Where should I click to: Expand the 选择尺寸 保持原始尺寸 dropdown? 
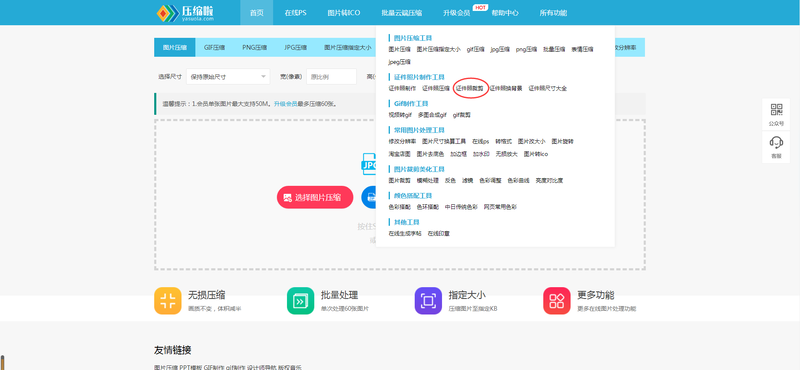[228, 77]
